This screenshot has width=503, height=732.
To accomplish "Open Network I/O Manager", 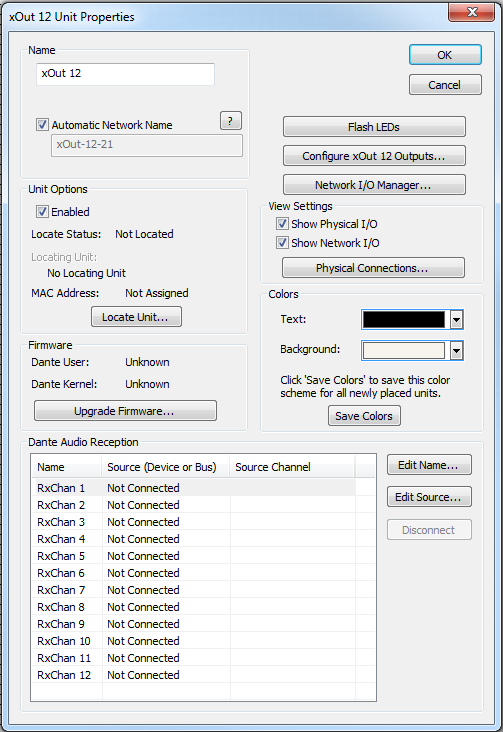I will click(374, 185).
